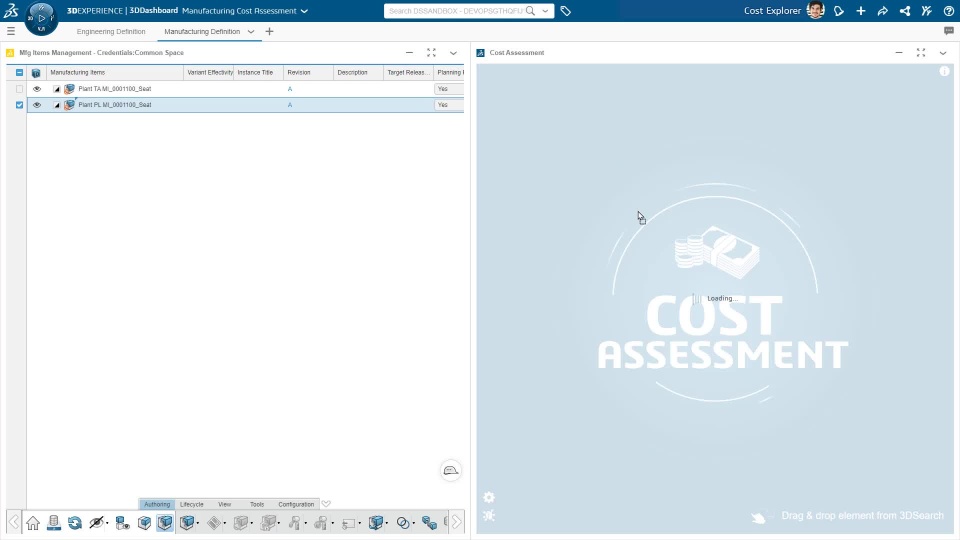Open the help question mark icon
The width and height of the screenshot is (960, 540).
click(949, 11)
